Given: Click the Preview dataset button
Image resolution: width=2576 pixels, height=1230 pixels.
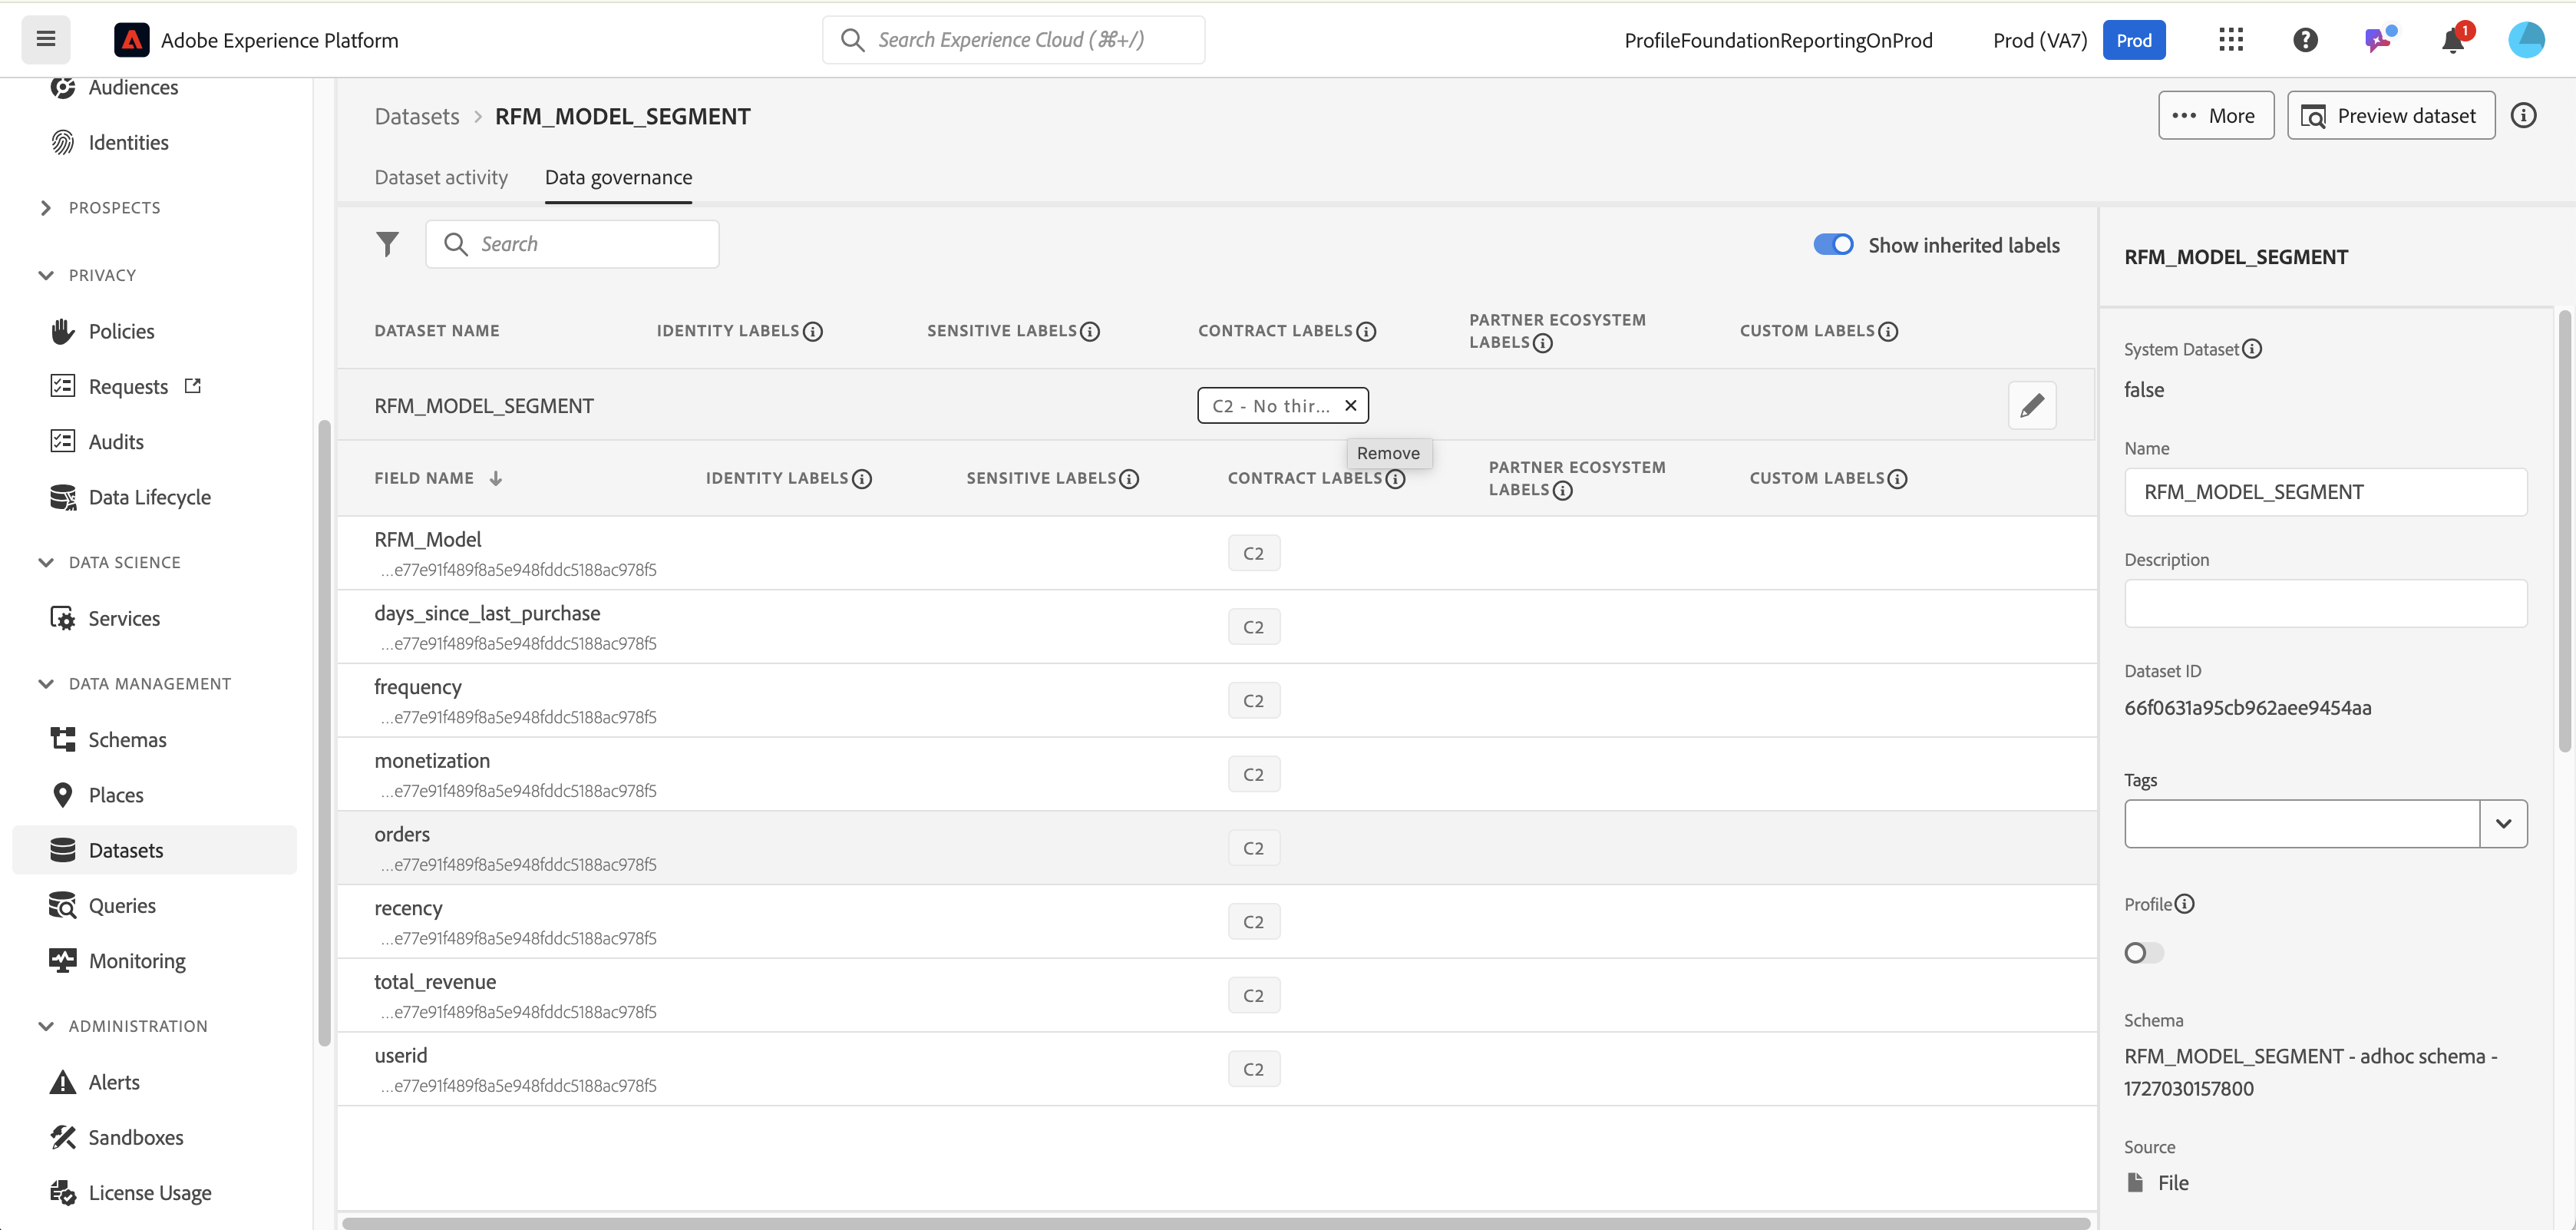Looking at the screenshot, I should coord(2390,116).
